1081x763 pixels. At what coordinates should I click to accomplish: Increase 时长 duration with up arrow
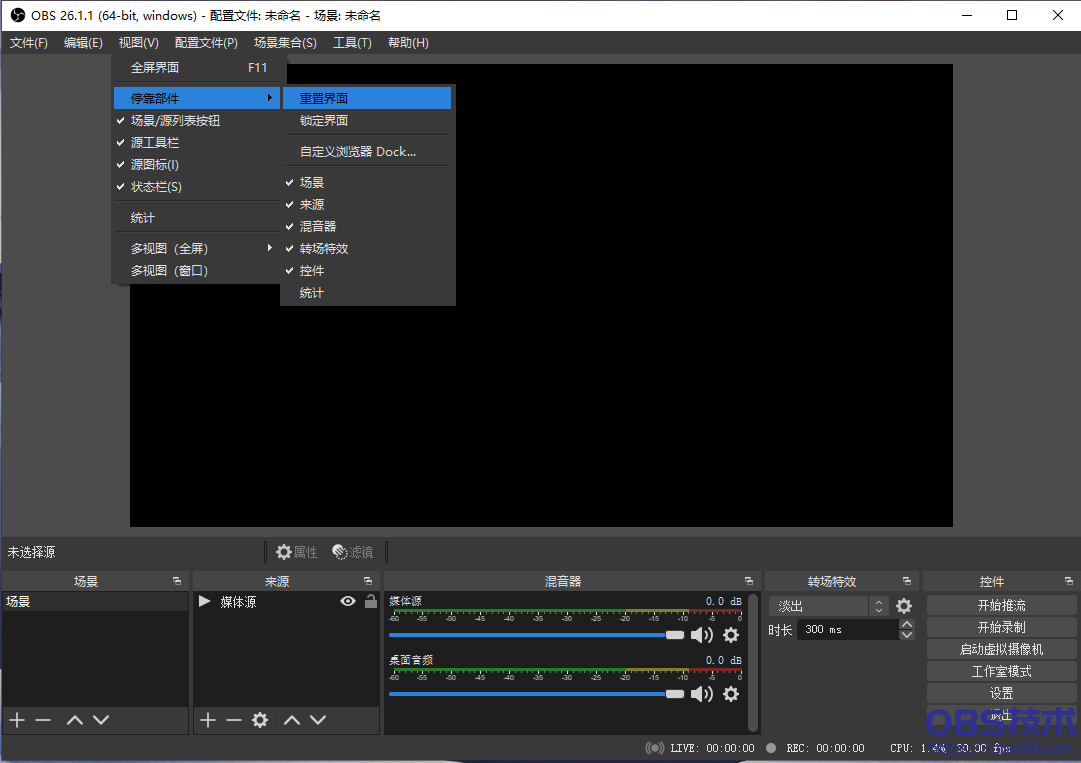[907, 624]
